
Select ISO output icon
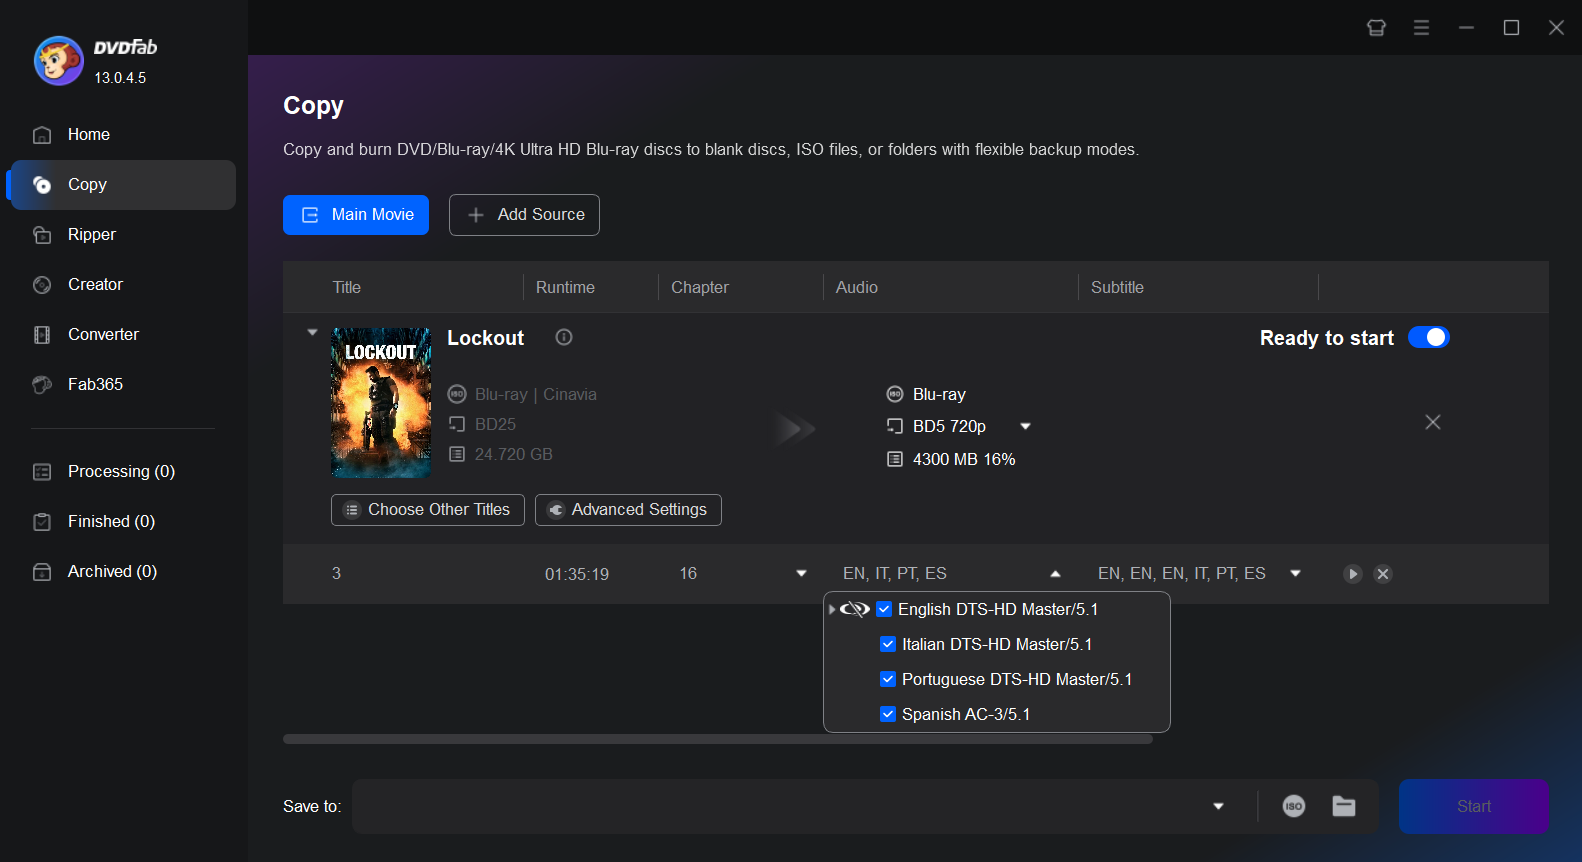(1294, 806)
